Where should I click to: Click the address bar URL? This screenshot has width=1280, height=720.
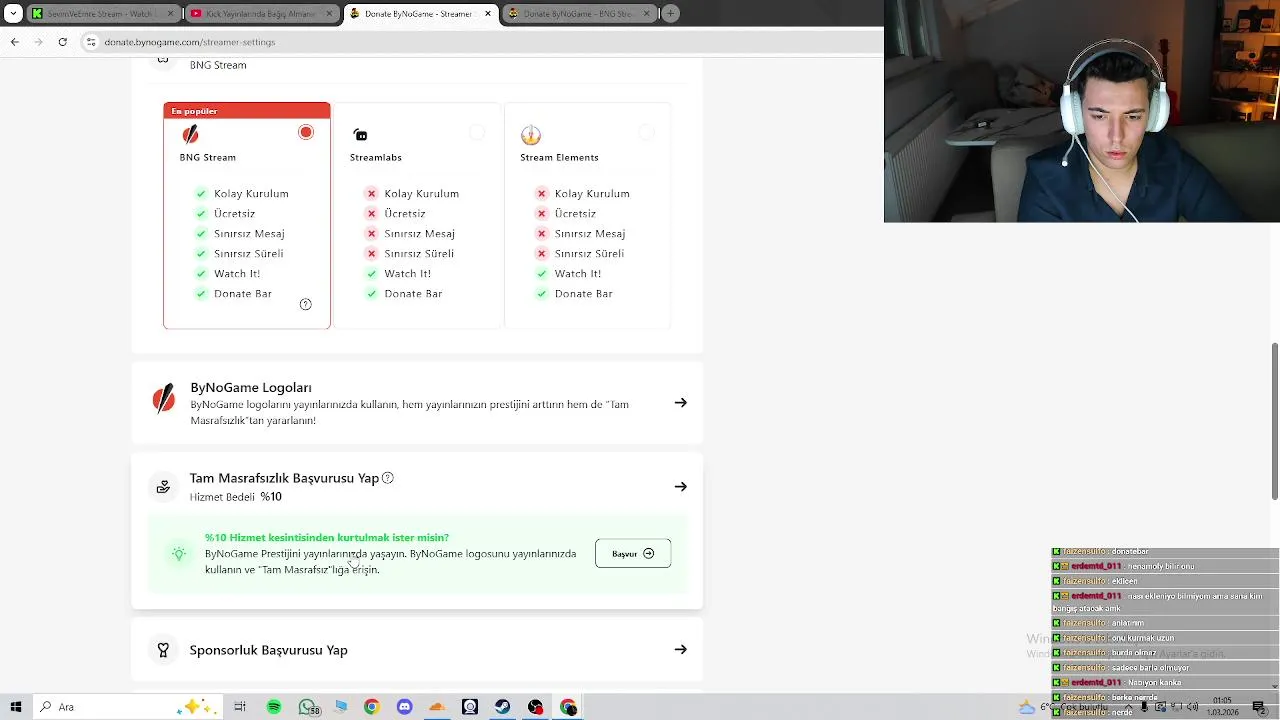189,42
